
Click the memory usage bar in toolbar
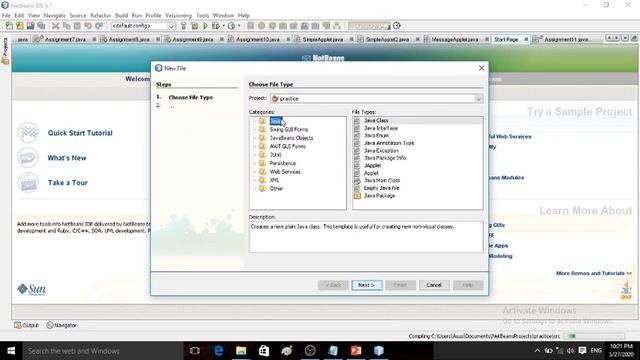point(369,26)
